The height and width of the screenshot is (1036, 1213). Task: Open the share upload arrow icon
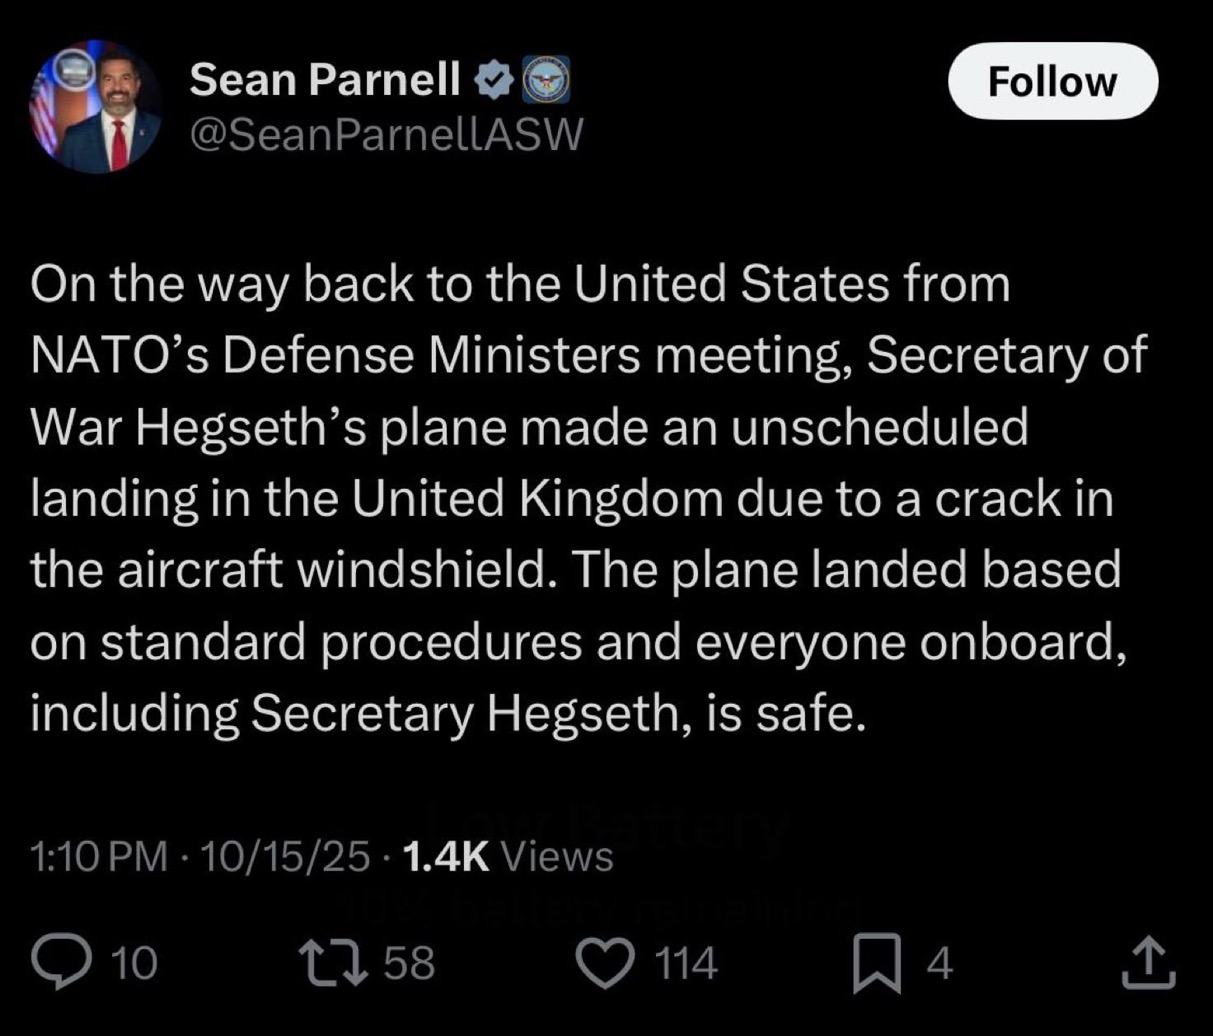click(x=1150, y=962)
